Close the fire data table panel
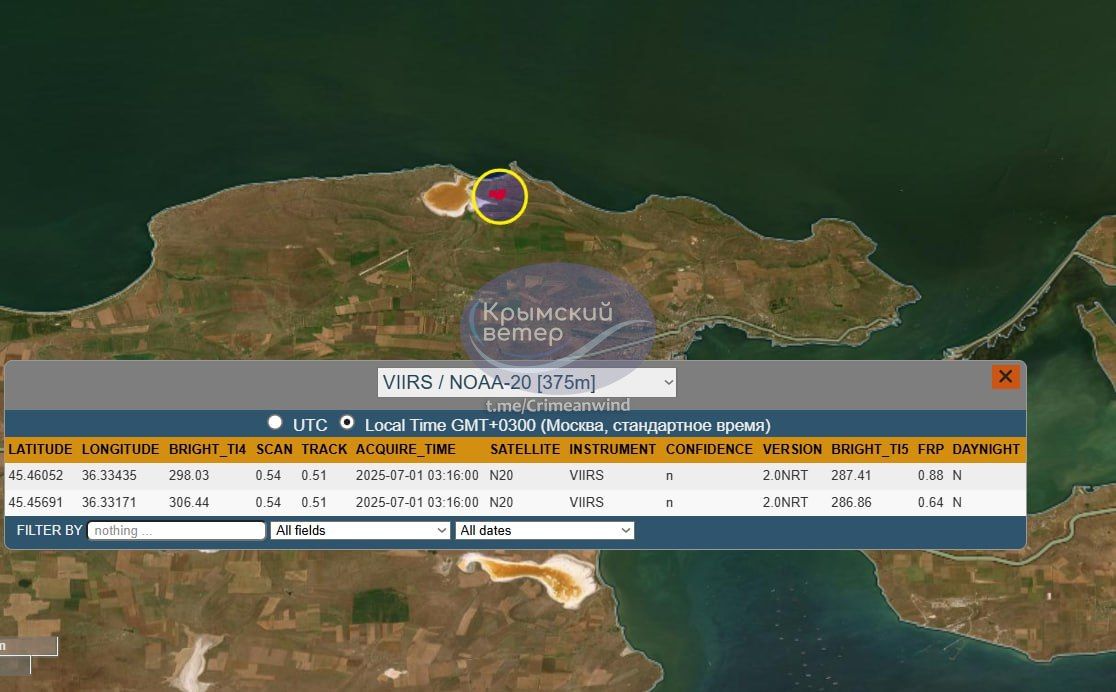 (1005, 377)
